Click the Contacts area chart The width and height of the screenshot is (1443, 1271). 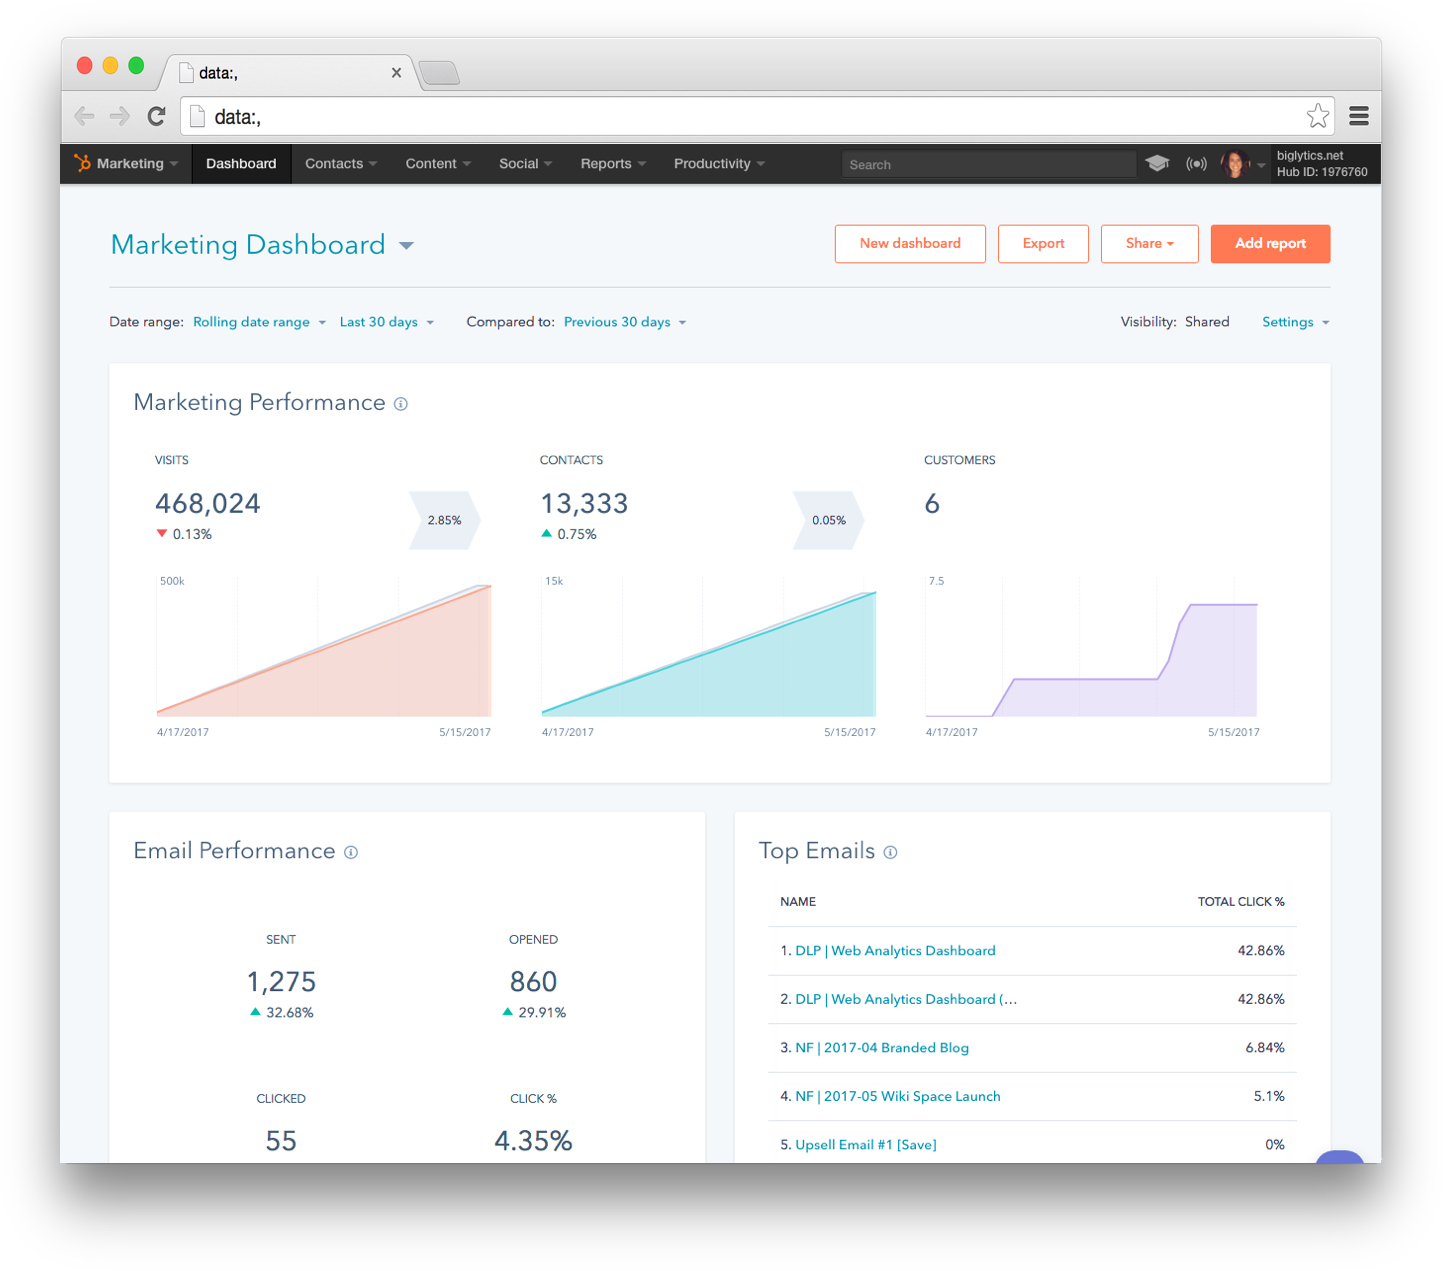click(x=708, y=646)
